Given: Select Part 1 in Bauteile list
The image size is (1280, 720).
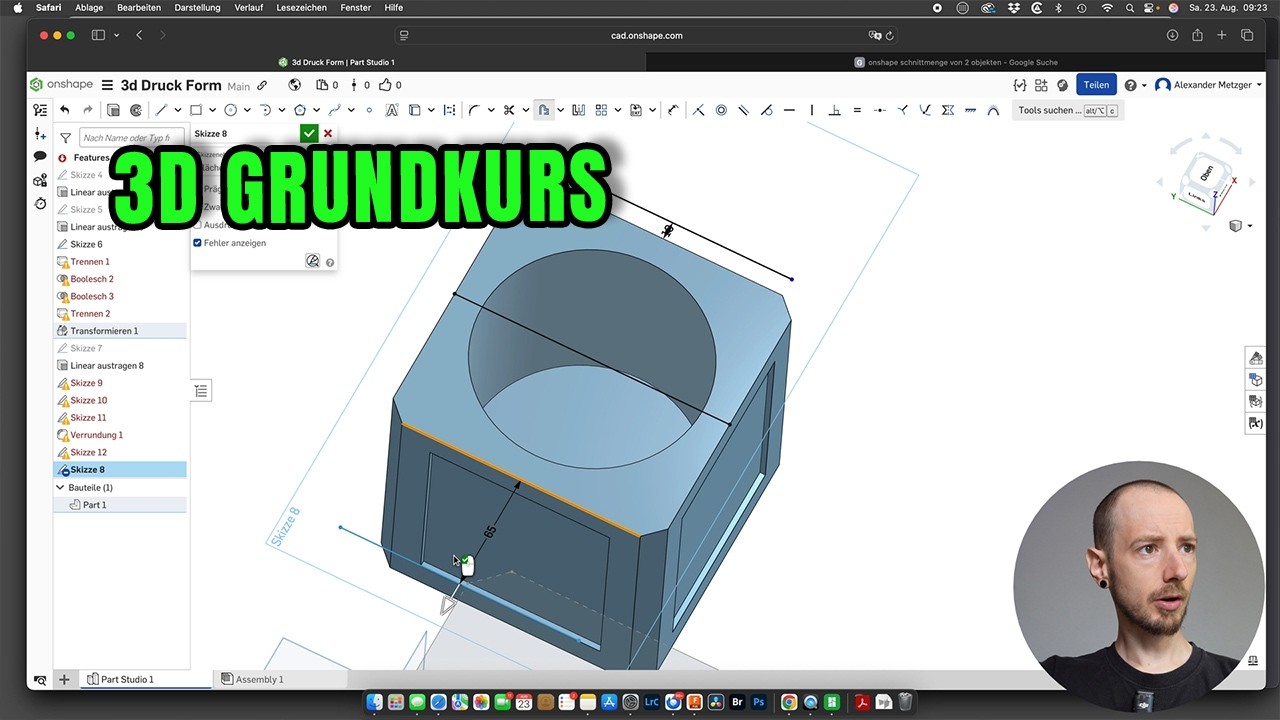Looking at the screenshot, I should tap(120, 505).
